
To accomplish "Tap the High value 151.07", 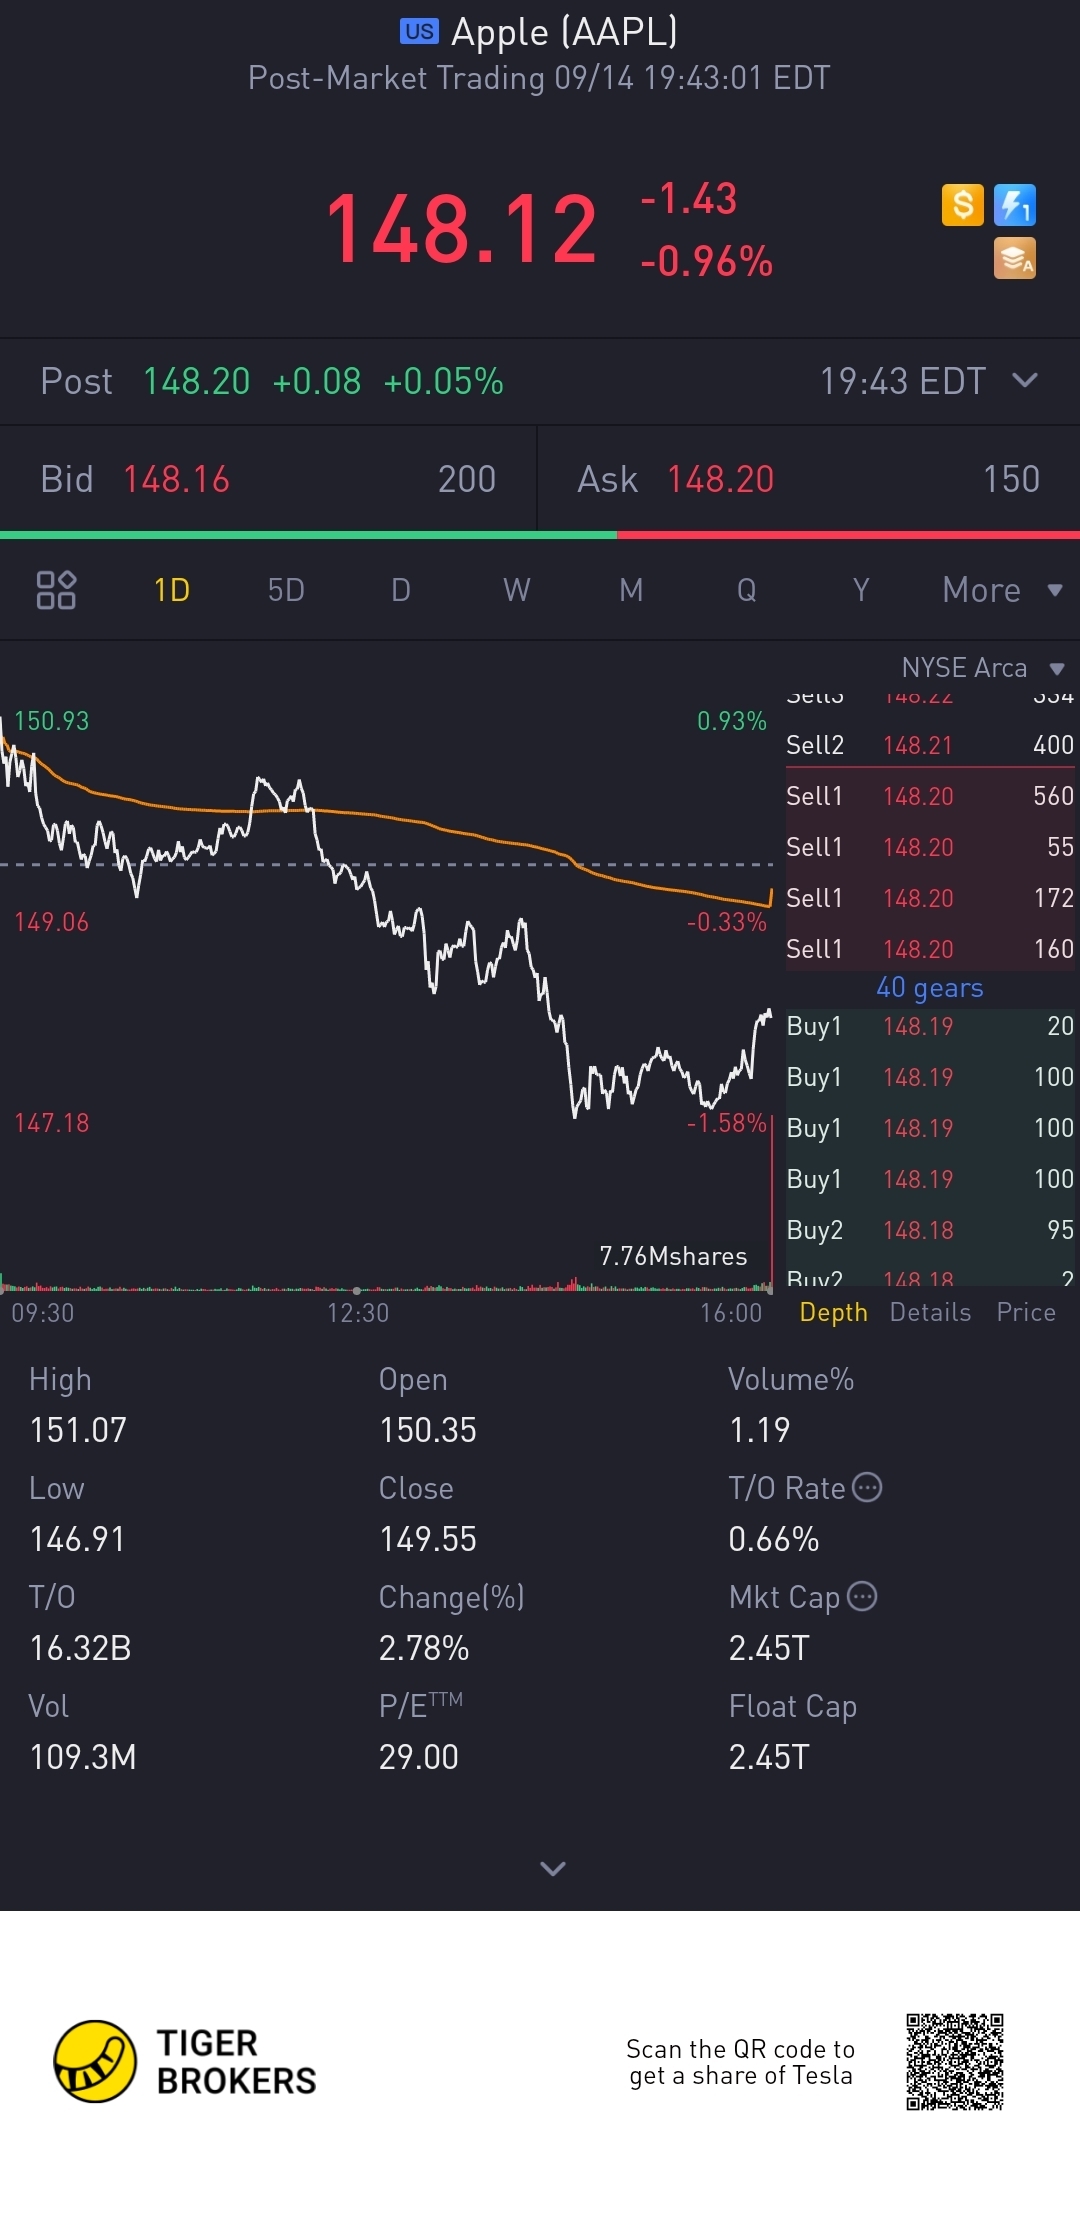I will coord(78,1430).
